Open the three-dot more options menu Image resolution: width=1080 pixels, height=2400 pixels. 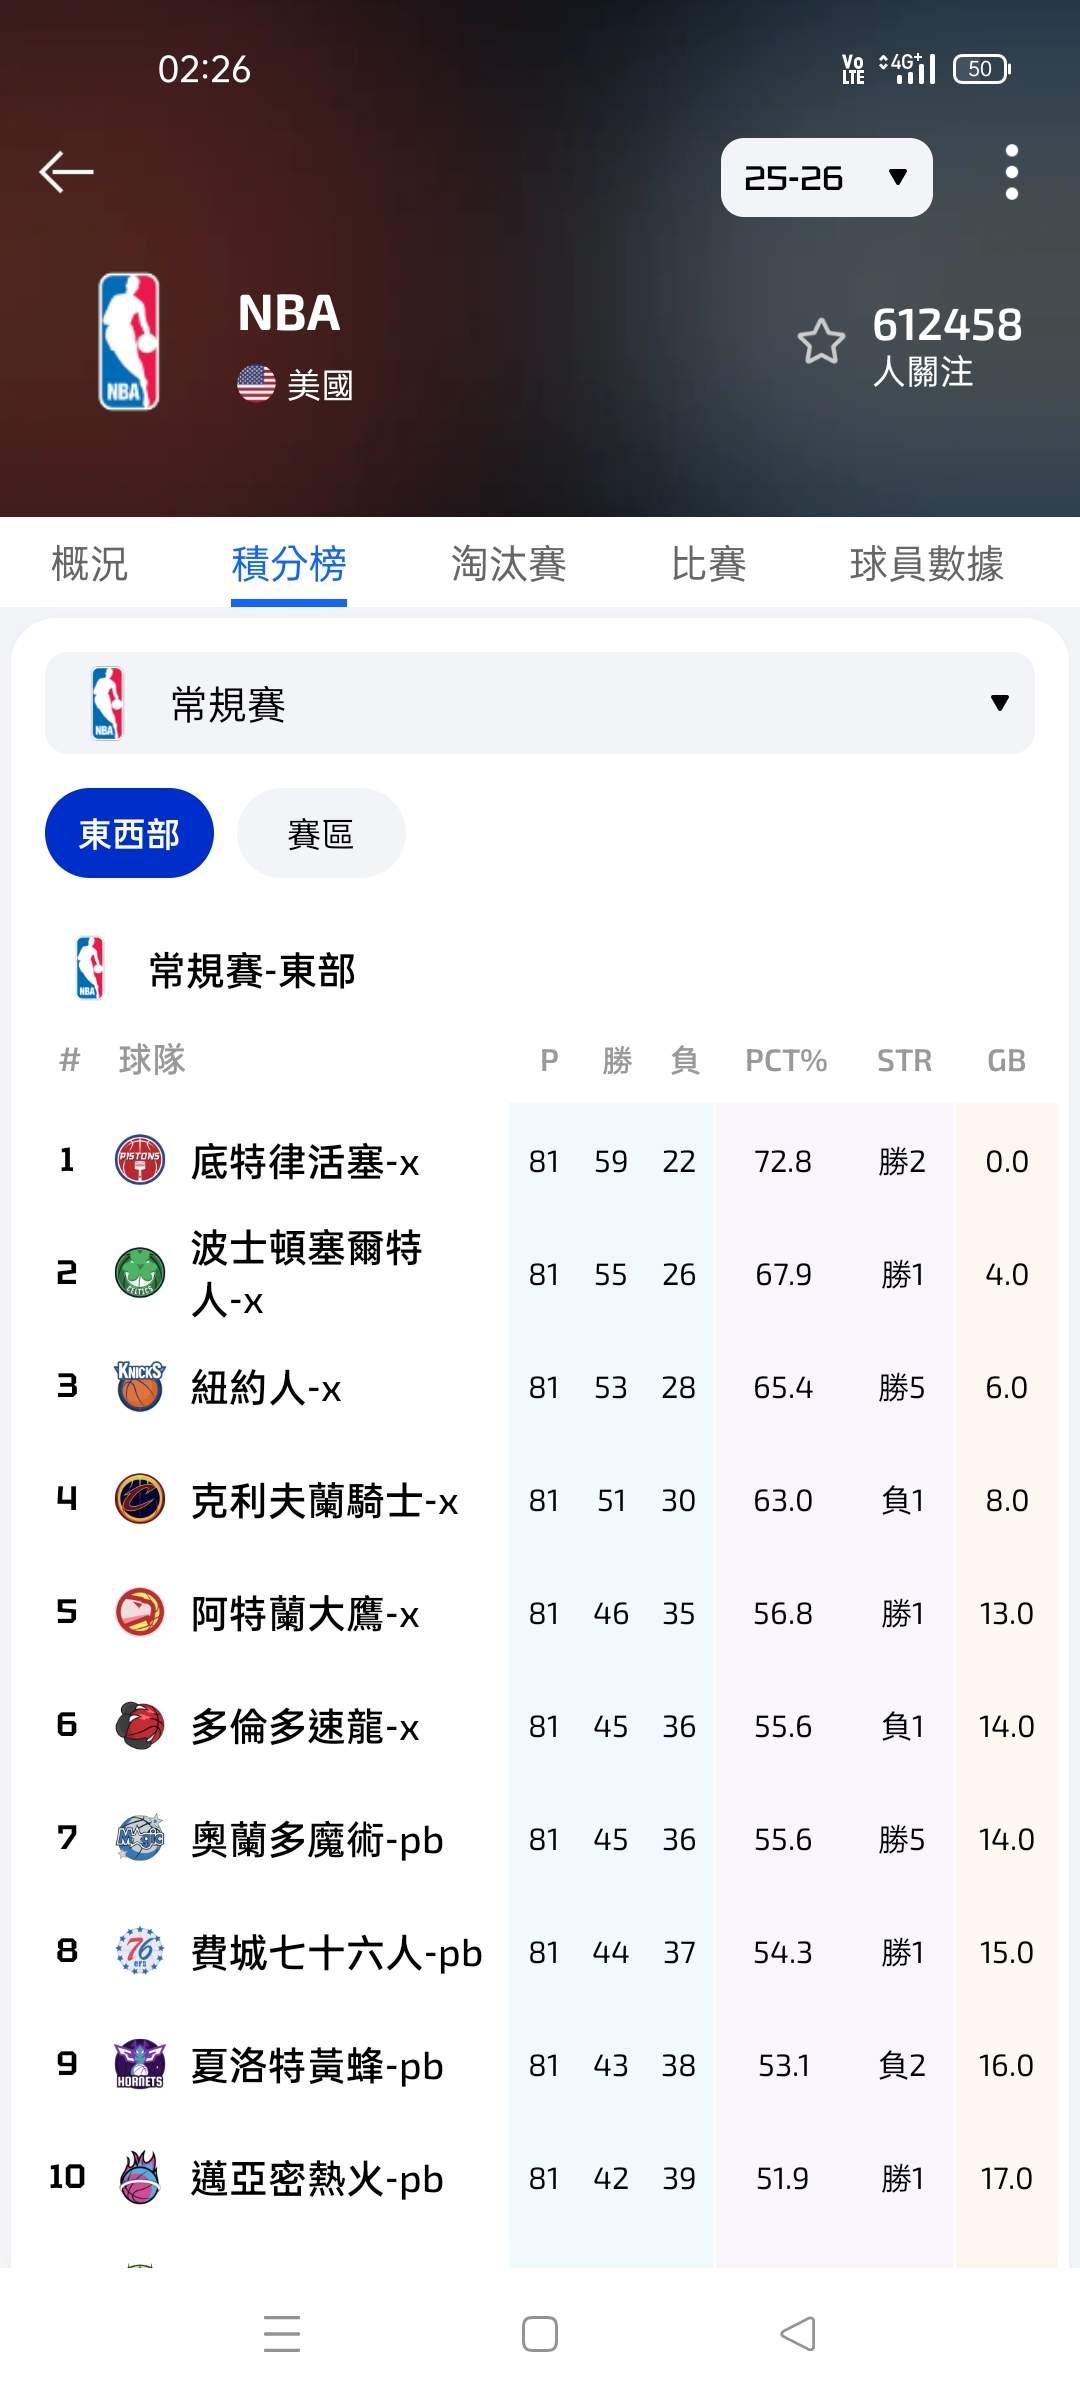click(1011, 172)
